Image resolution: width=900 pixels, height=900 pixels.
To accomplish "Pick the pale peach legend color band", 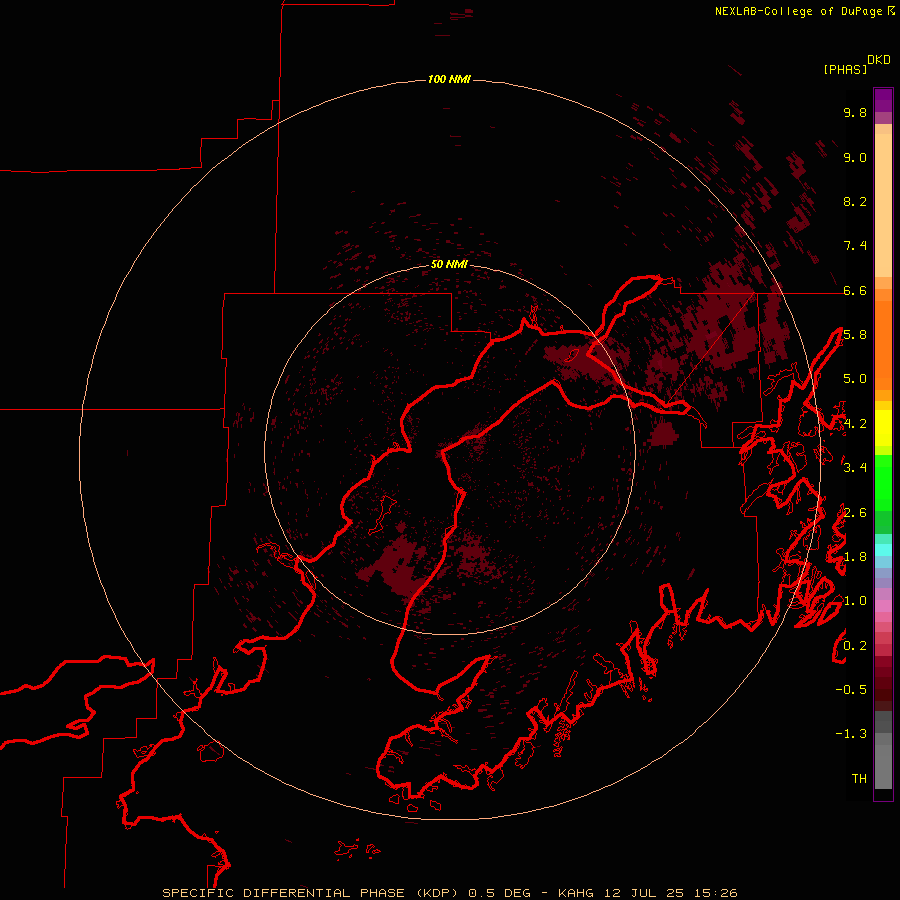I will tap(883, 207).
